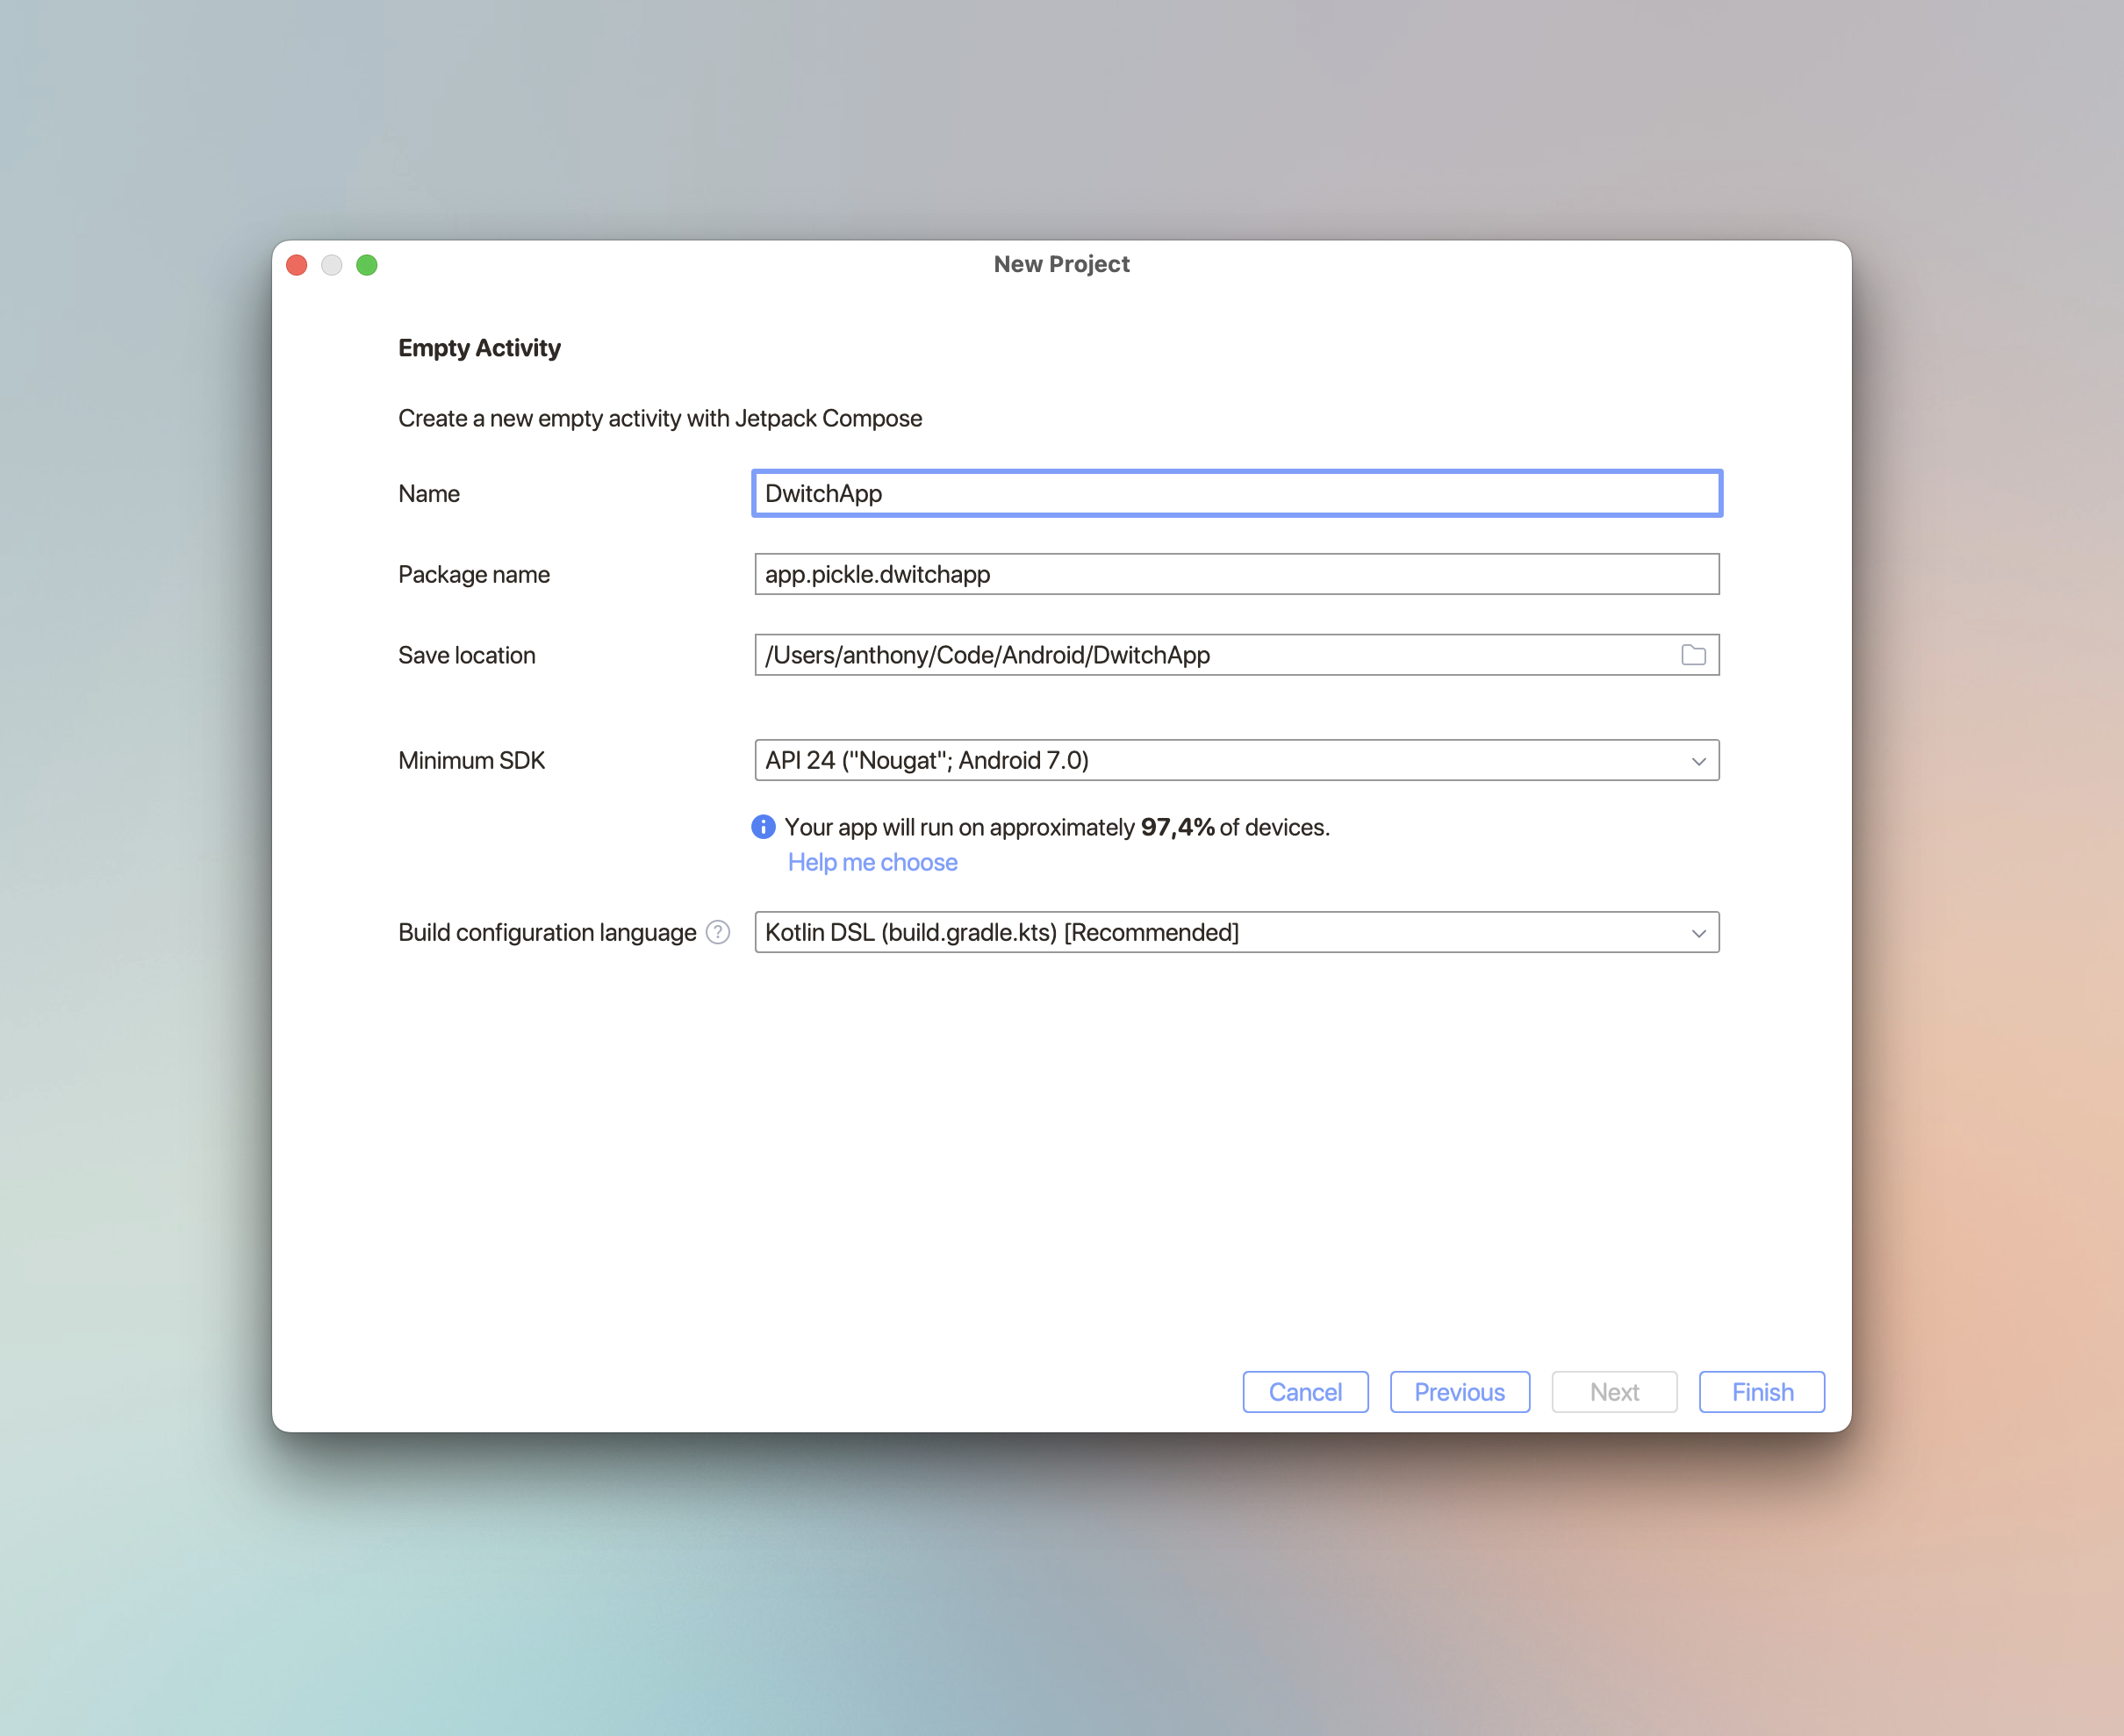Click the chevron arrow on the API 24 combo box
The image size is (2124, 1736).
(x=1698, y=761)
